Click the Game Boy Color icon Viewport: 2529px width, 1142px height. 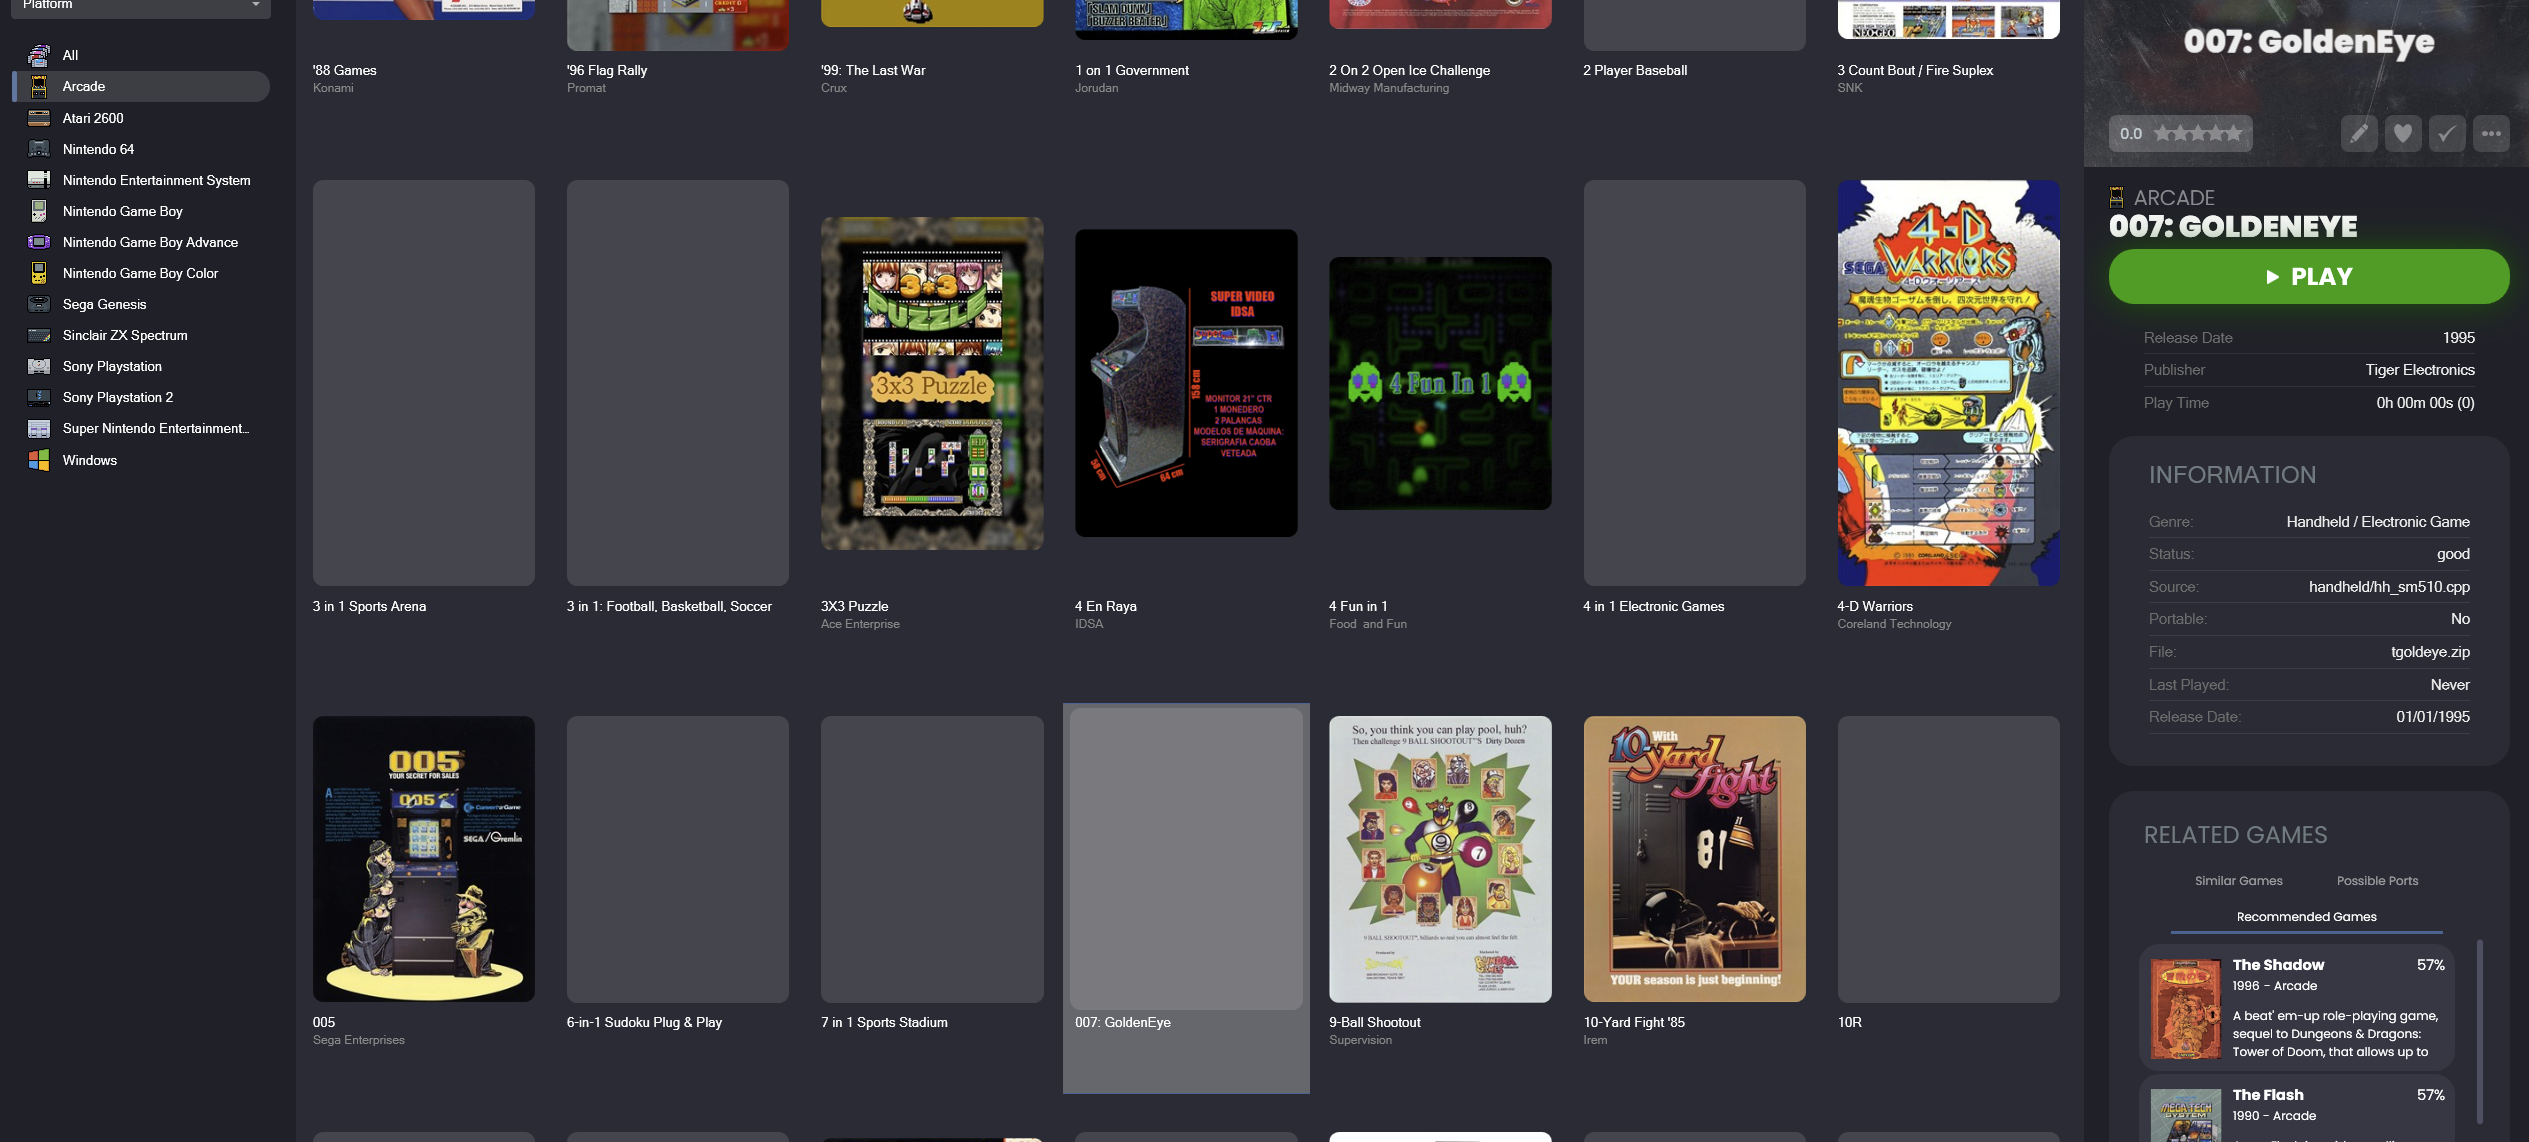click(39, 273)
